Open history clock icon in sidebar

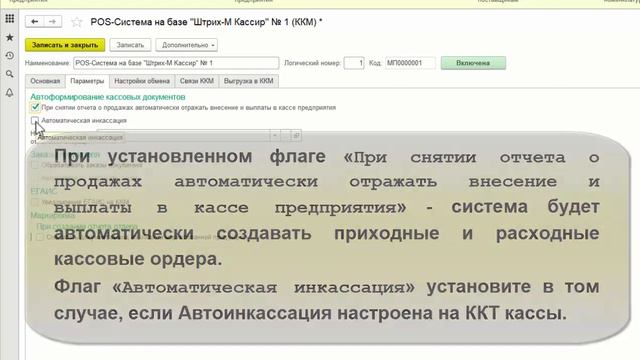coord(10,56)
